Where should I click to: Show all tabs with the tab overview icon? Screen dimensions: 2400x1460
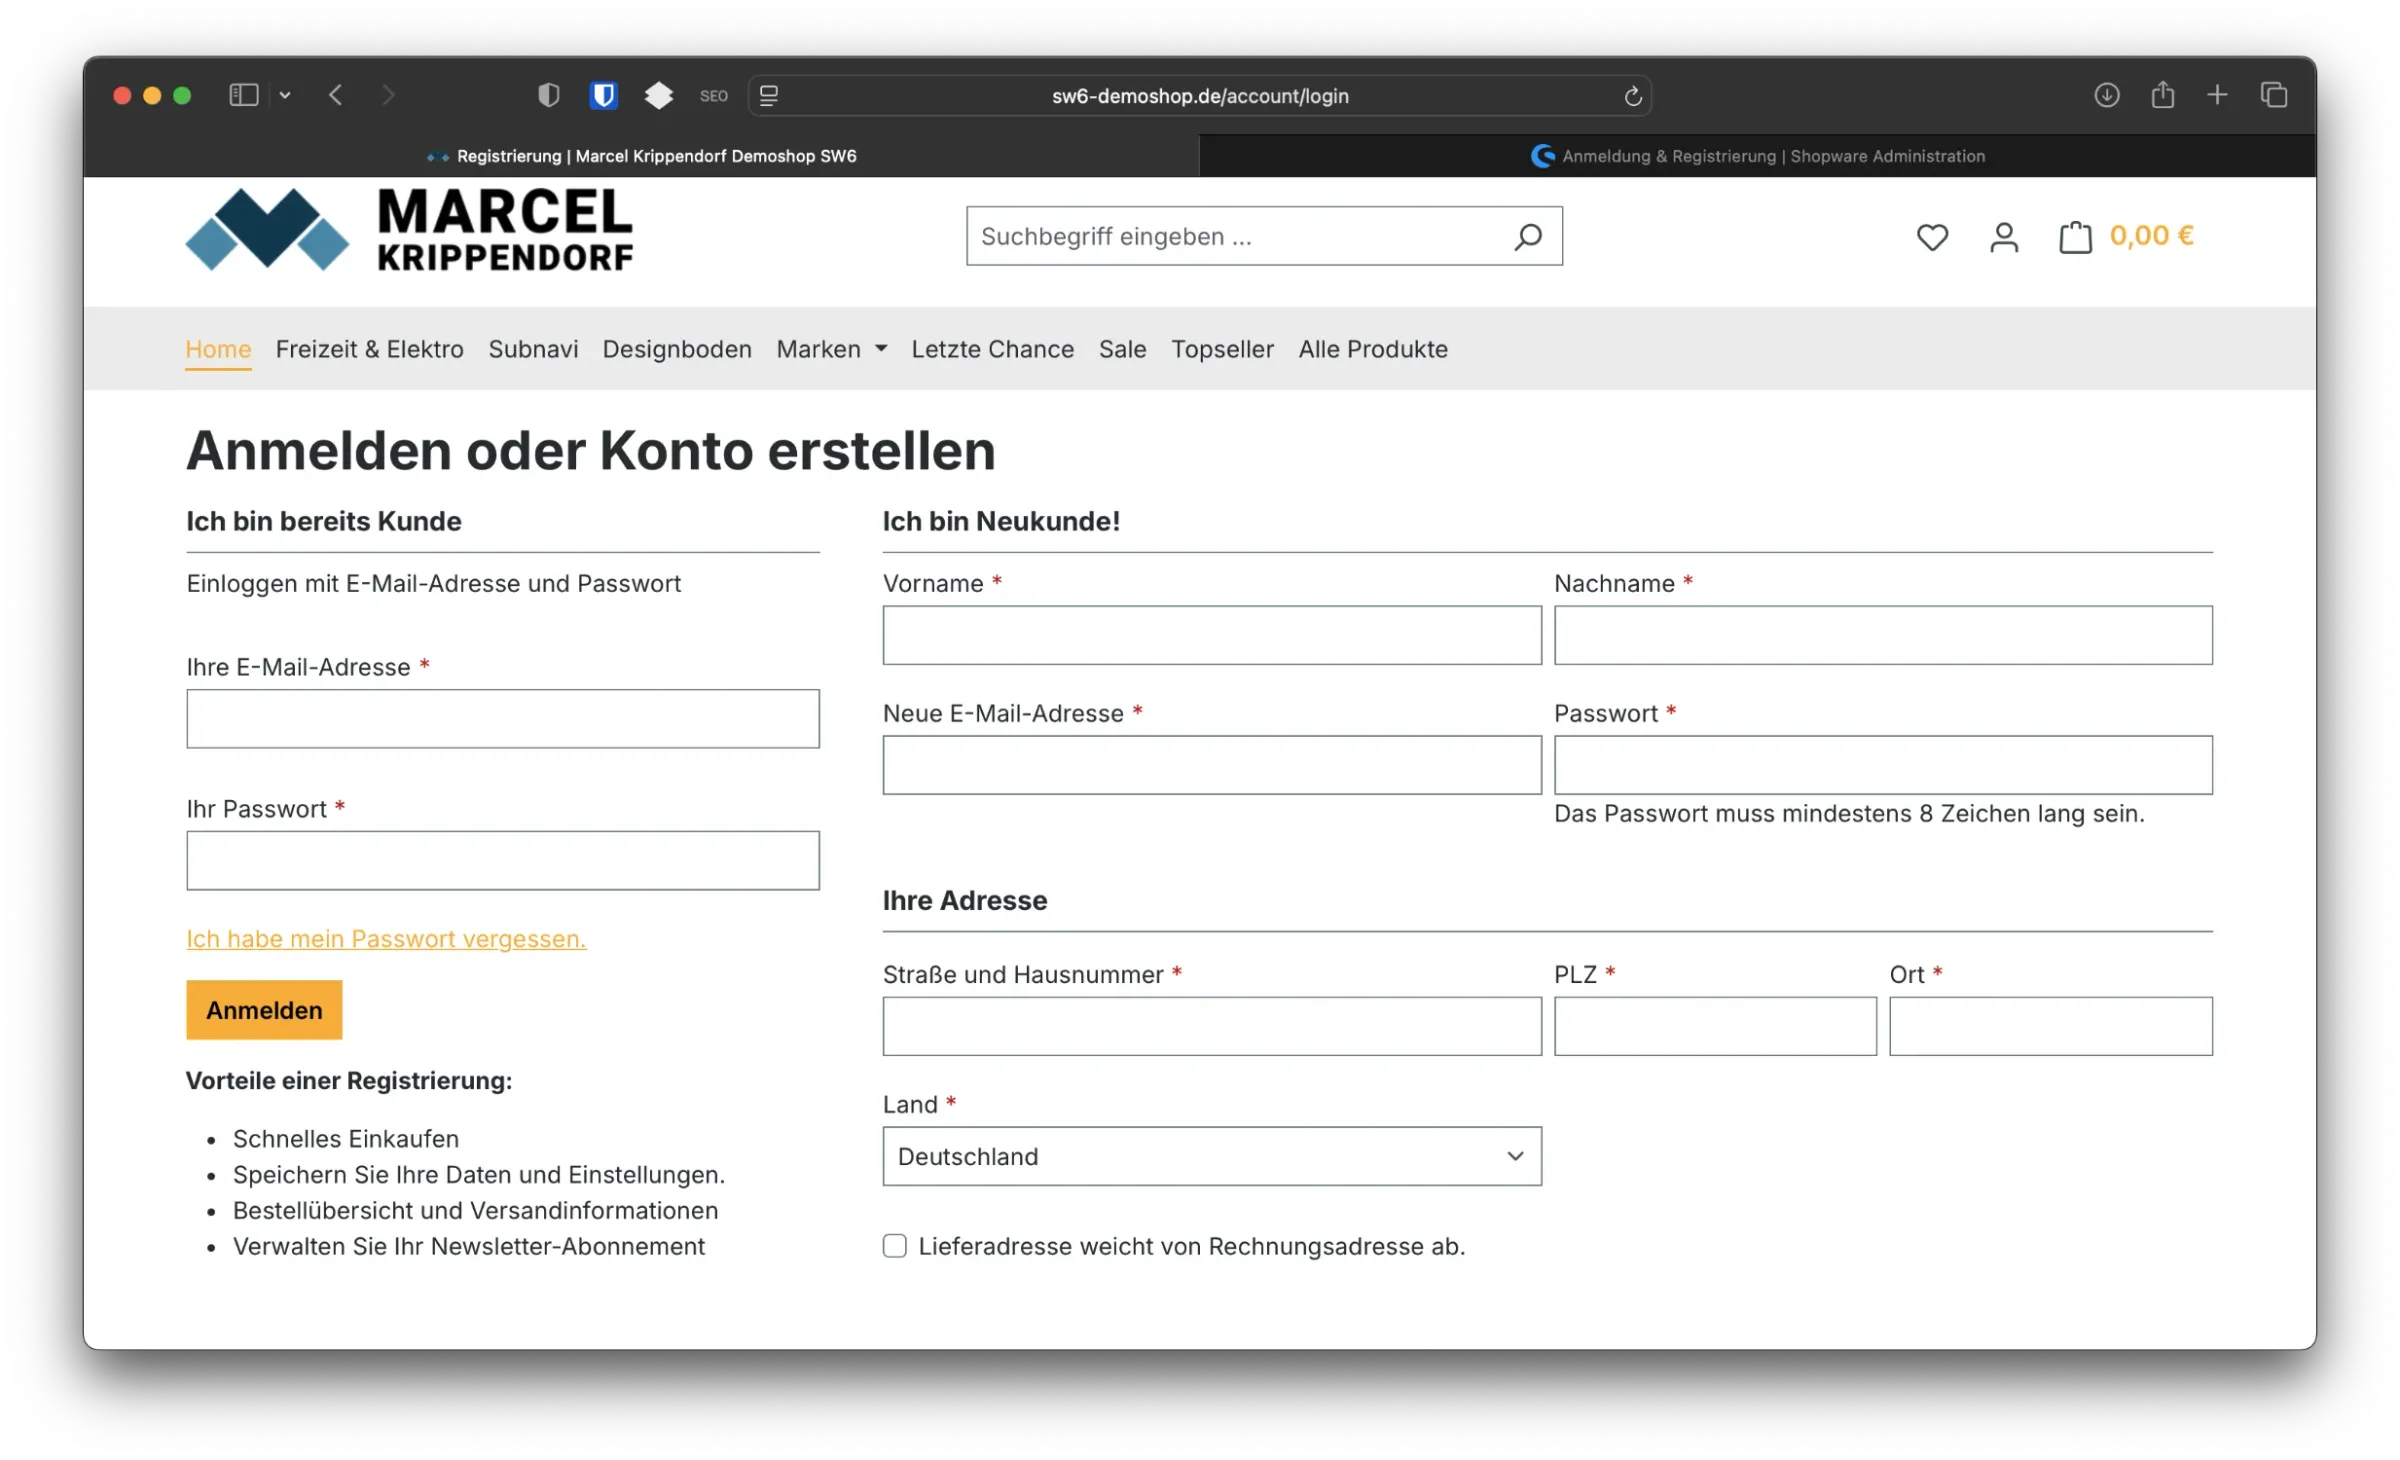(x=2272, y=95)
